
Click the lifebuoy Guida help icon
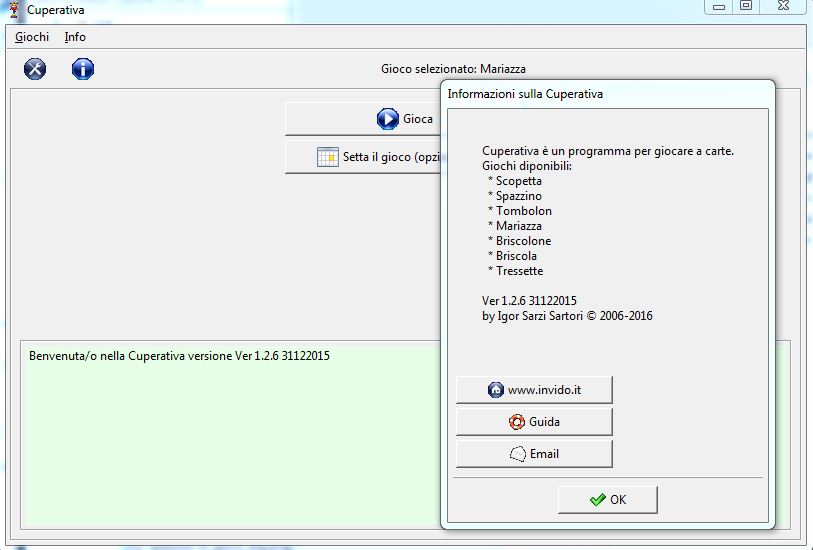517,422
